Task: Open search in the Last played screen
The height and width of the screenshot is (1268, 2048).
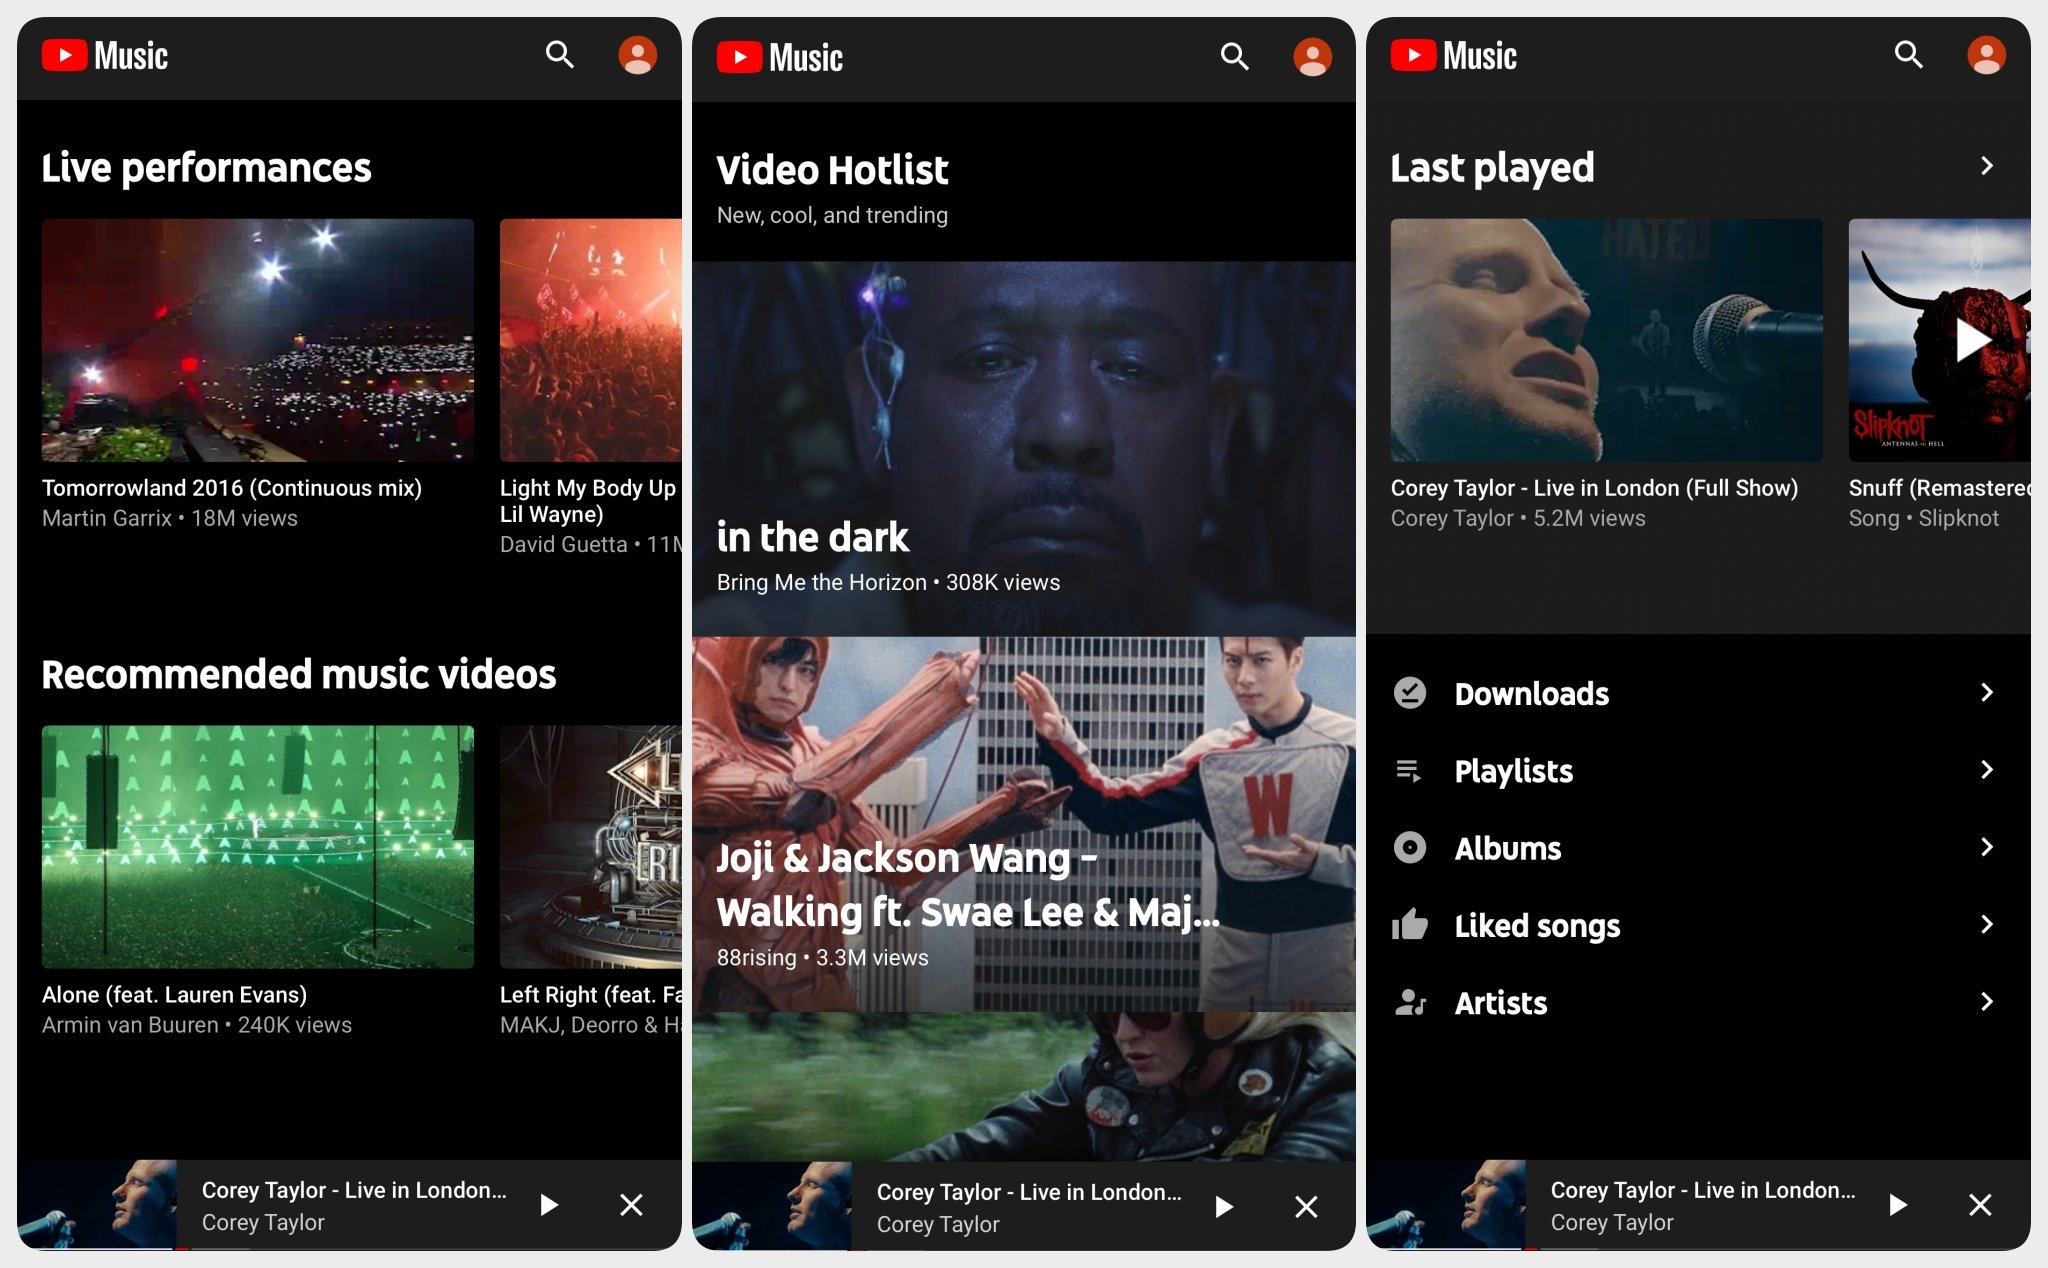Action: click(1909, 55)
